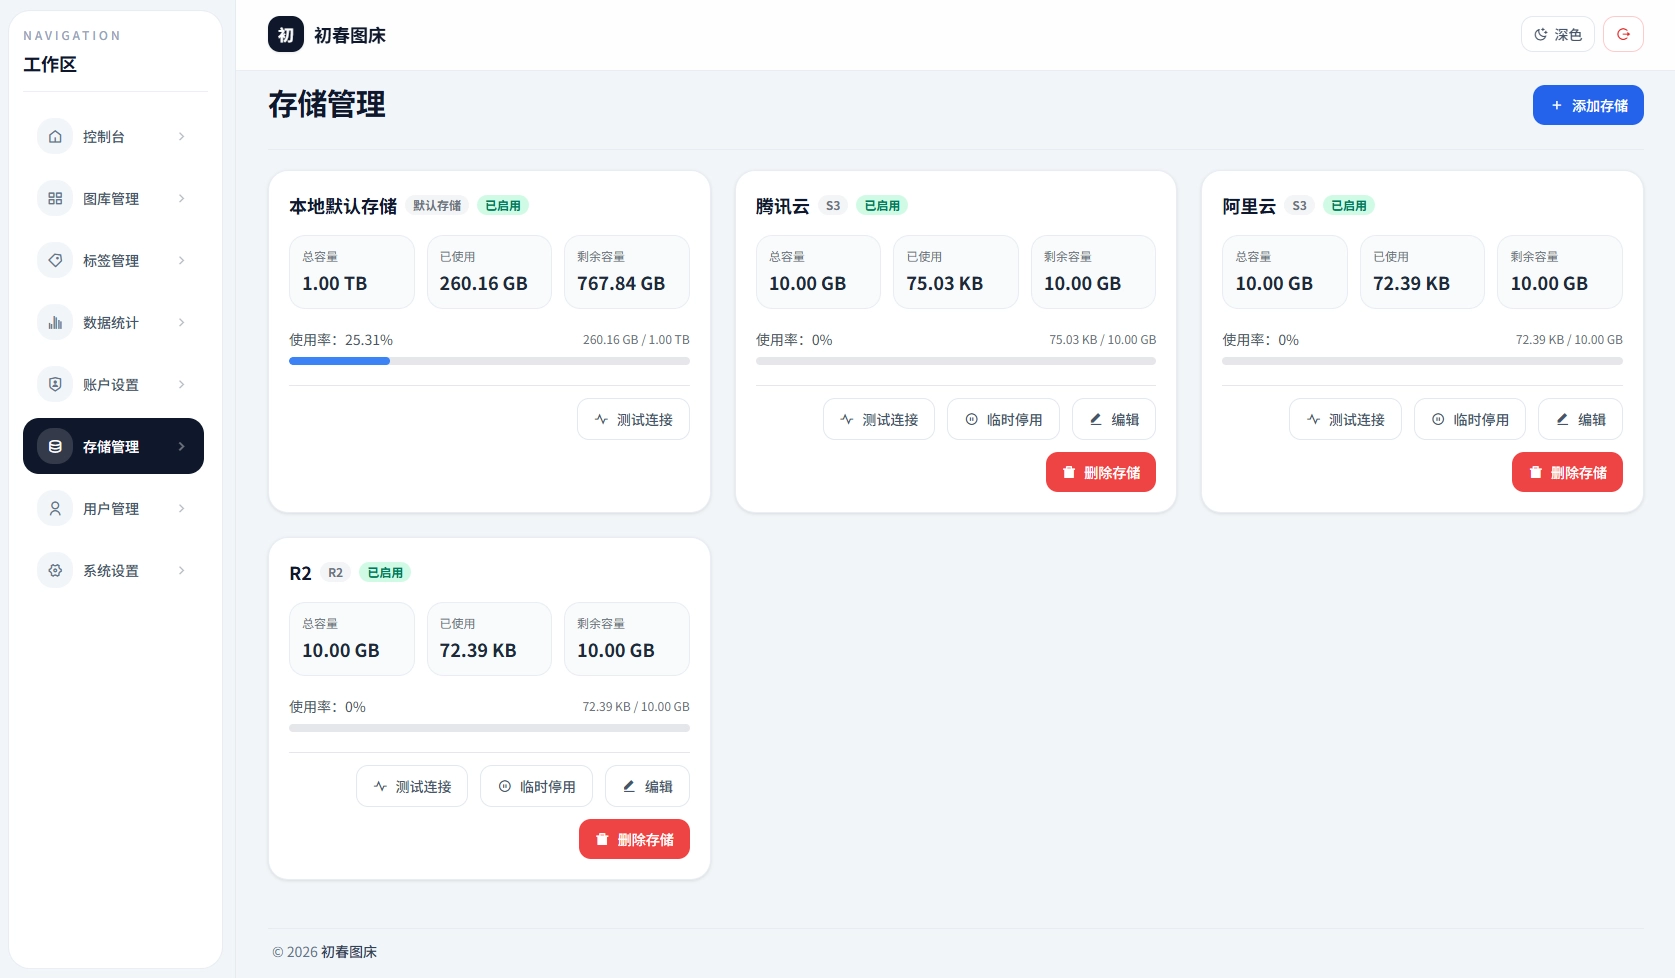
Task: Toggle 临时停用 on 腾讯云 storage
Action: pos(1003,419)
